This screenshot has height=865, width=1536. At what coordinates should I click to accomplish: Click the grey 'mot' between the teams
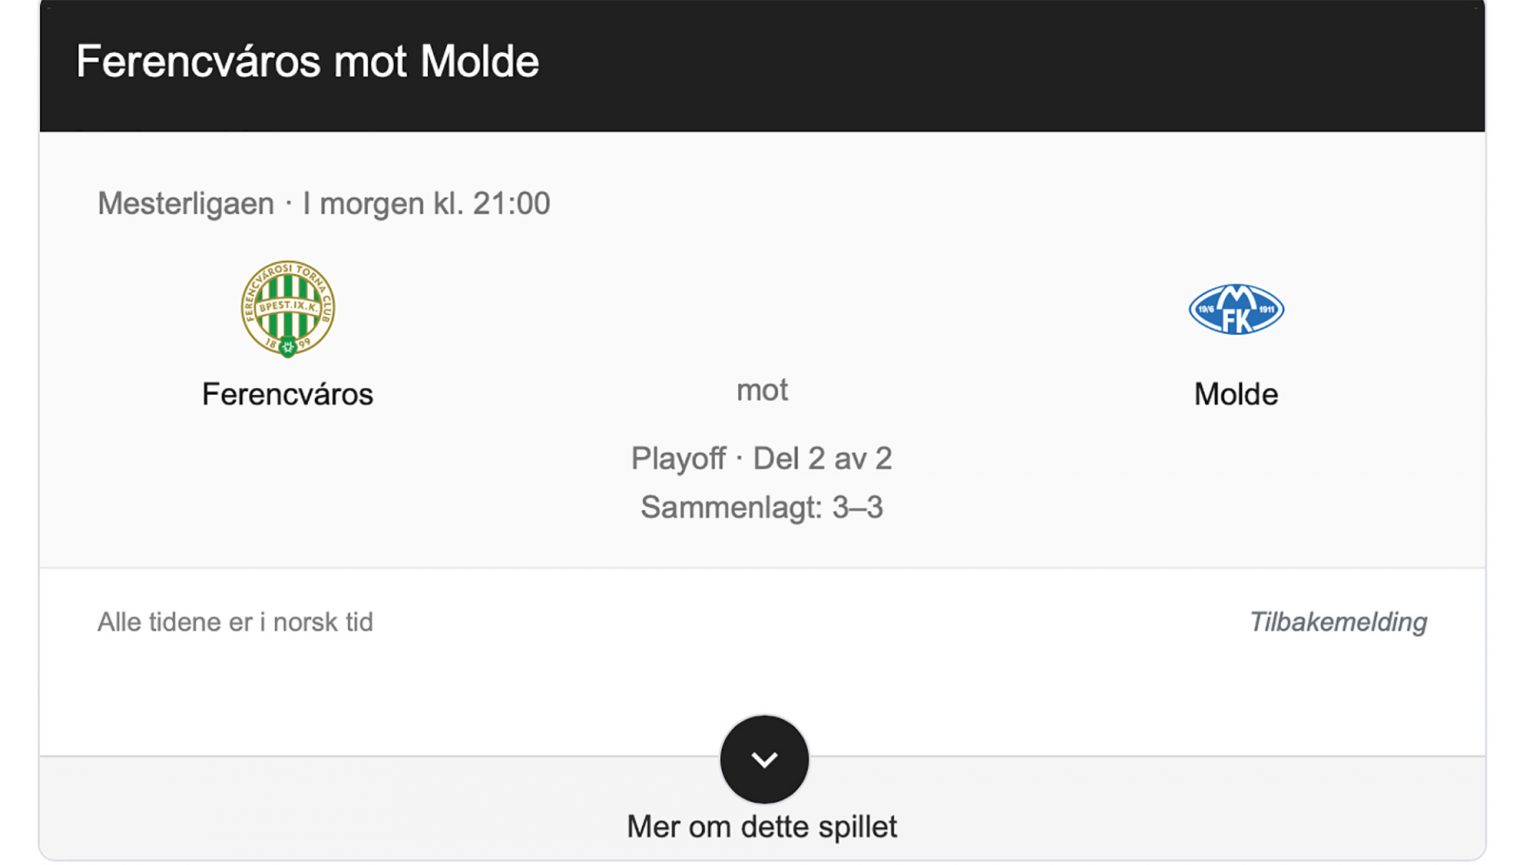coord(762,390)
